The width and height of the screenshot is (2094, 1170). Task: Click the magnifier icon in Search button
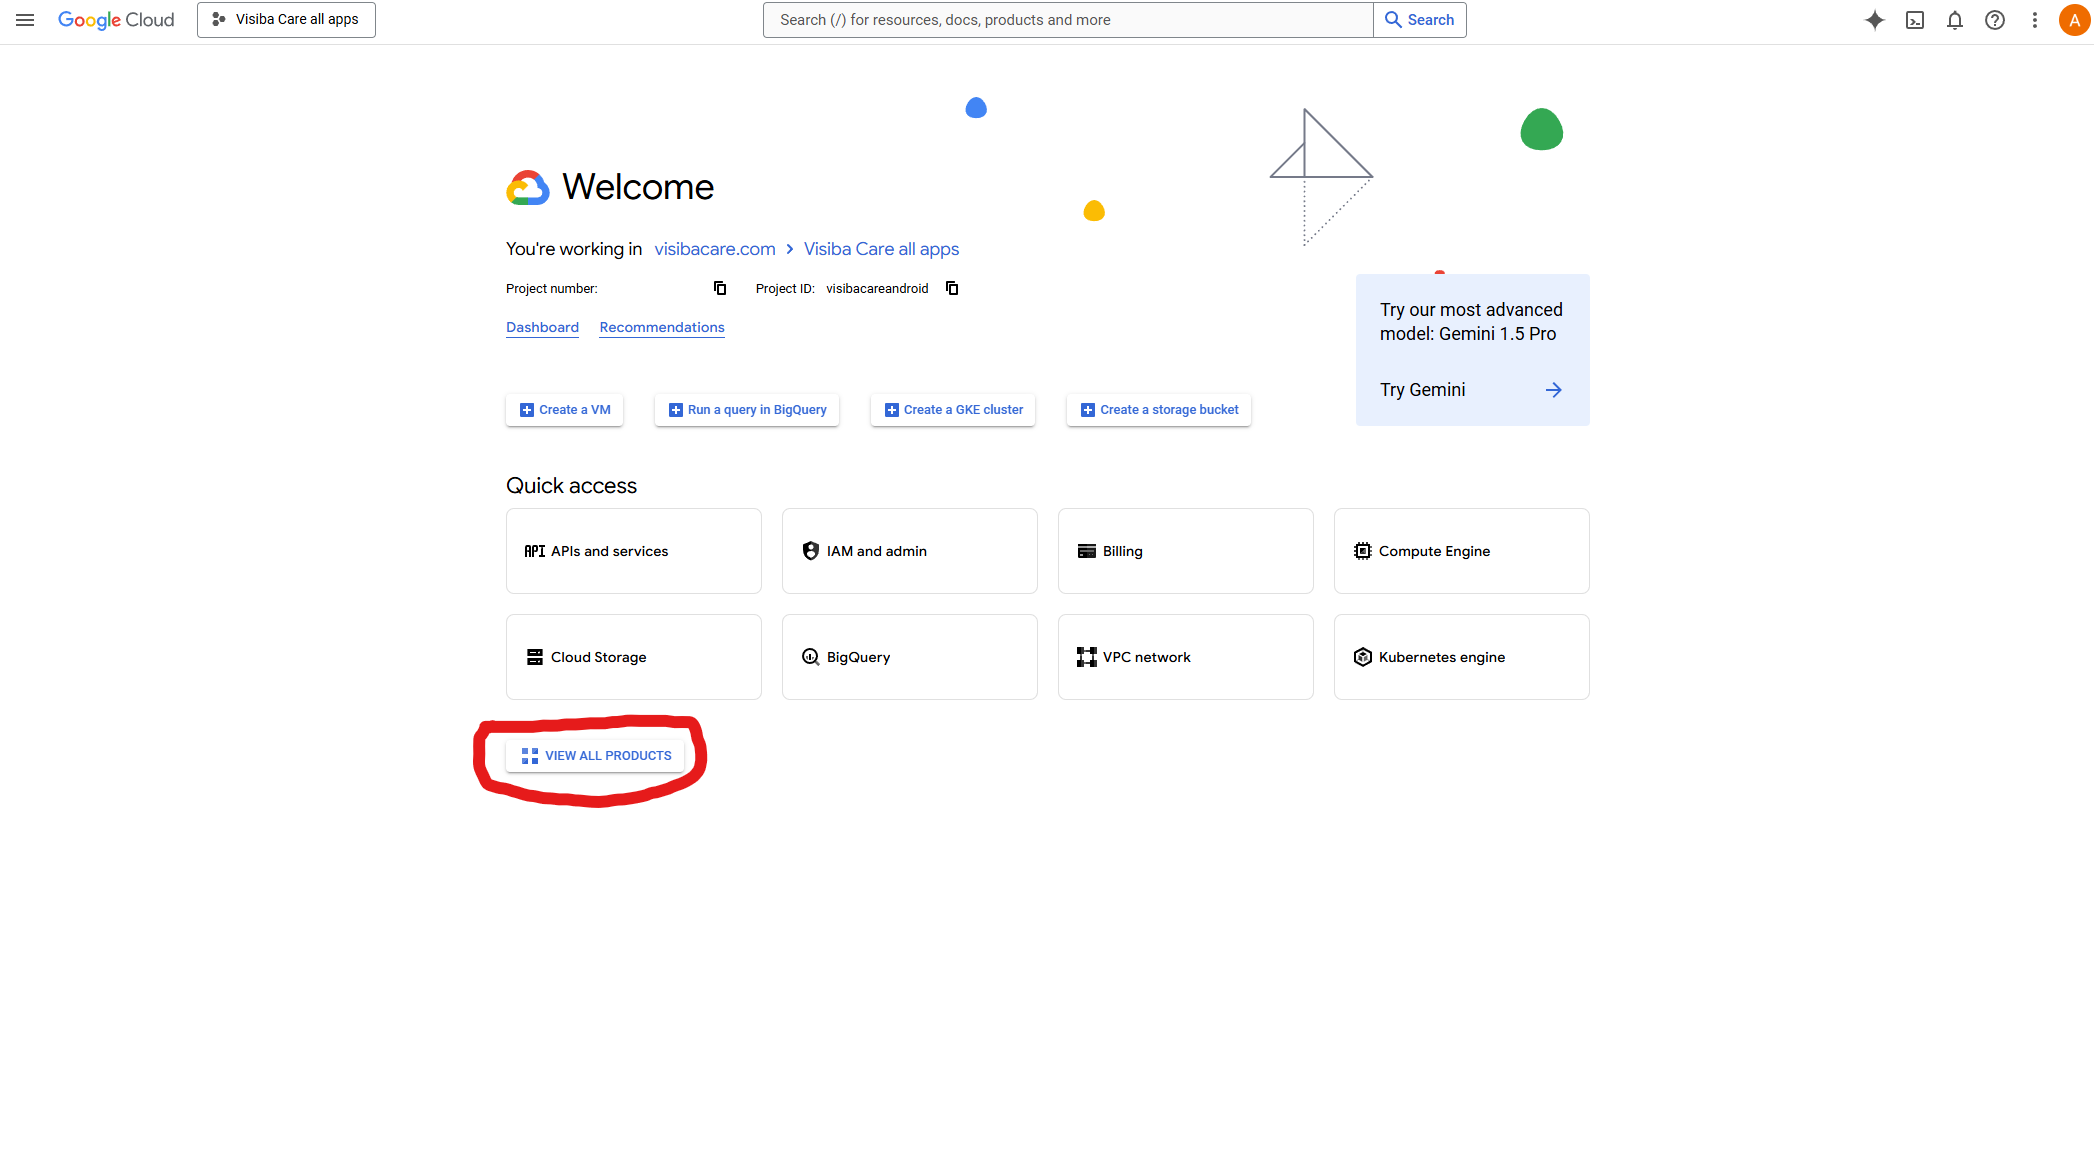pos(1393,20)
